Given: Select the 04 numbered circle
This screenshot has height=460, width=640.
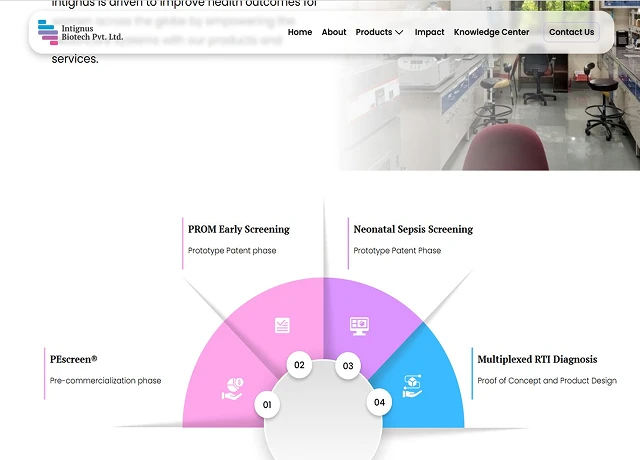Looking at the screenshot, I should click(380, 402).
